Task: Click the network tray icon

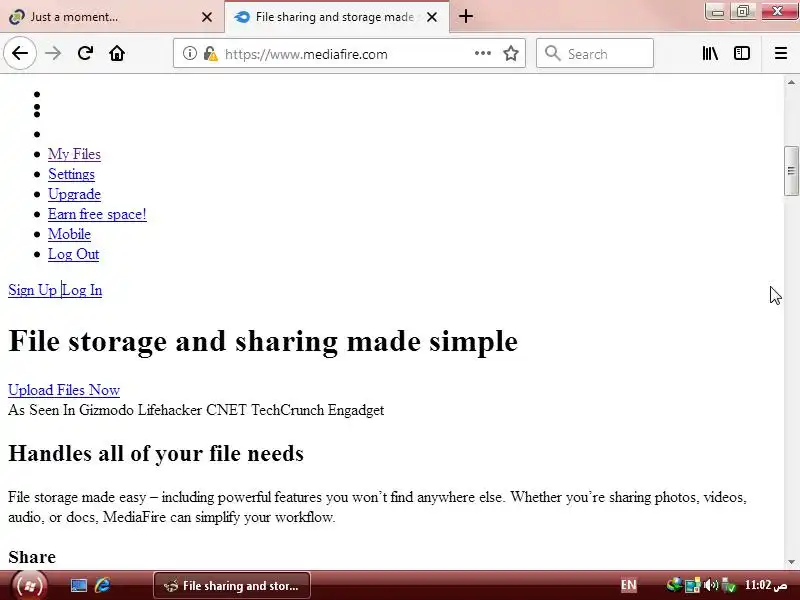Action: tap(693, 585)
